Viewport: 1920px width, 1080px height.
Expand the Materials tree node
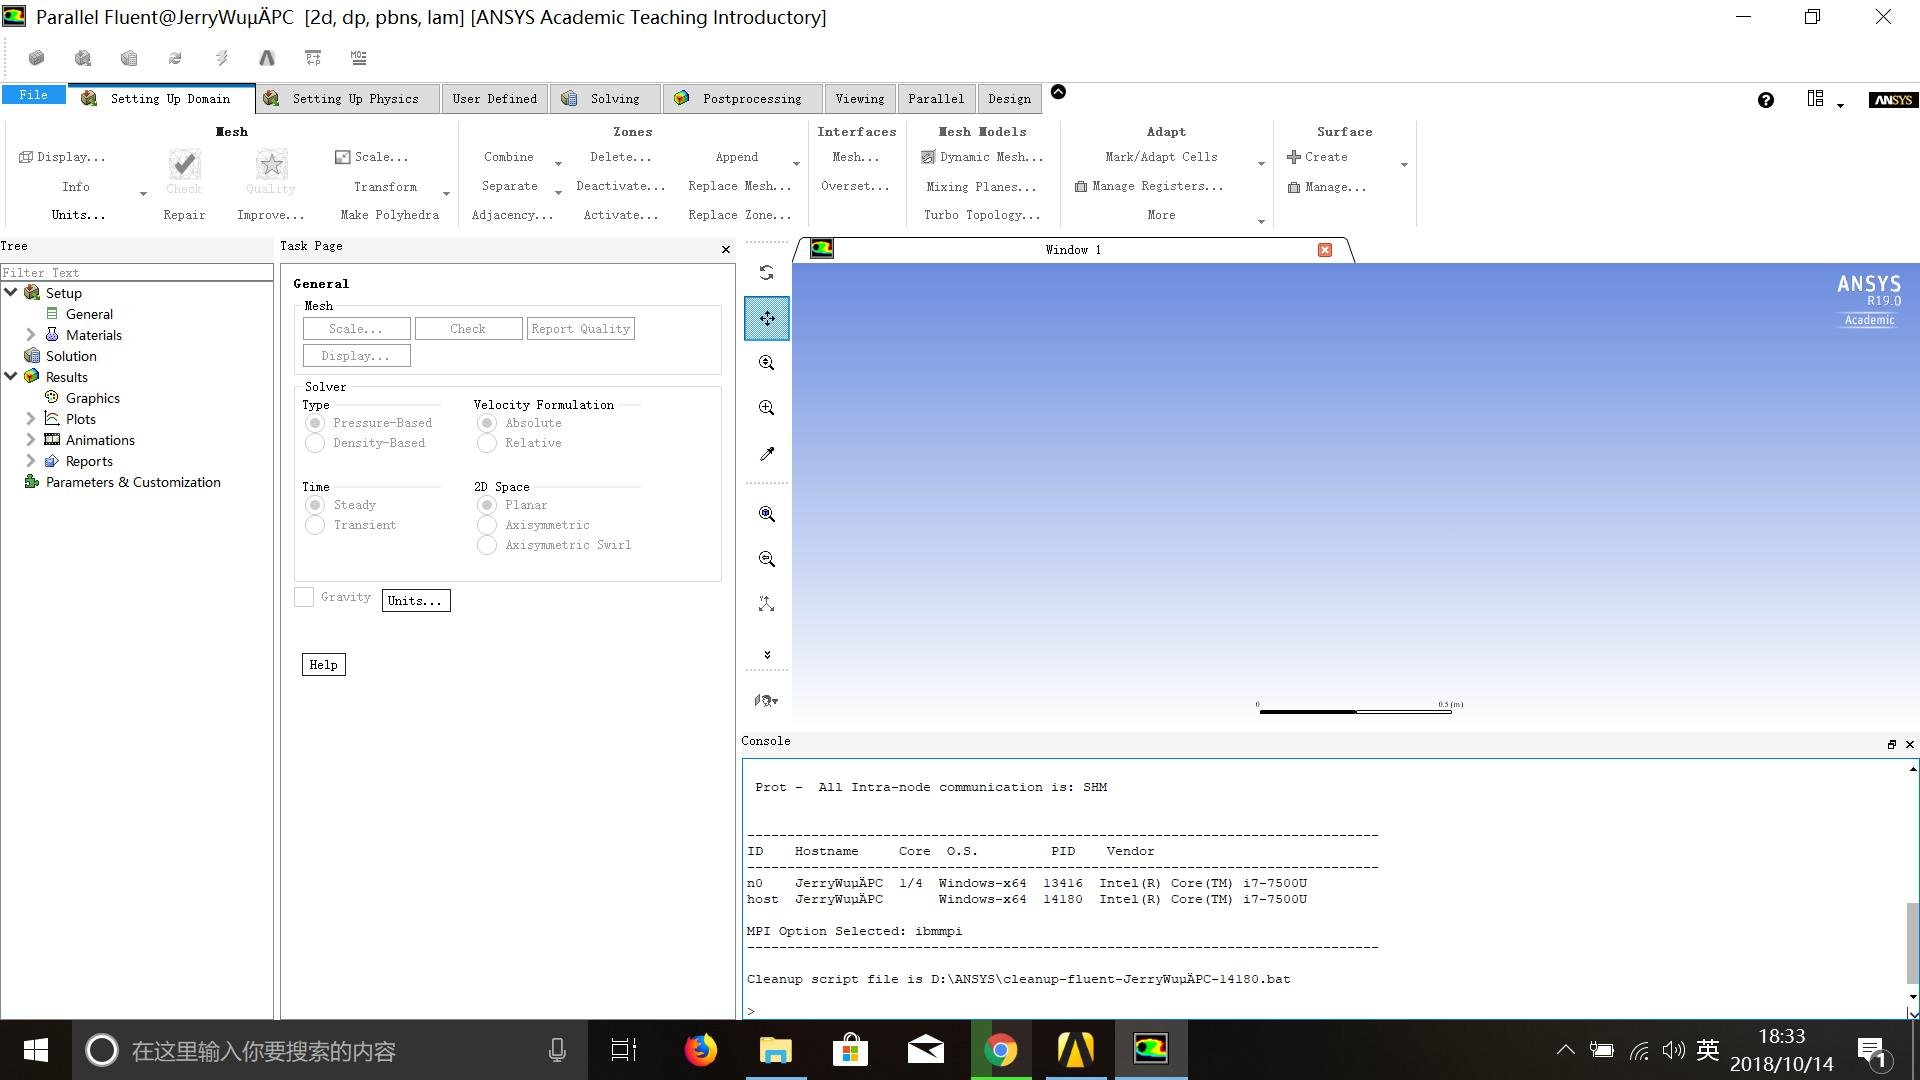(x=30, y=334)
